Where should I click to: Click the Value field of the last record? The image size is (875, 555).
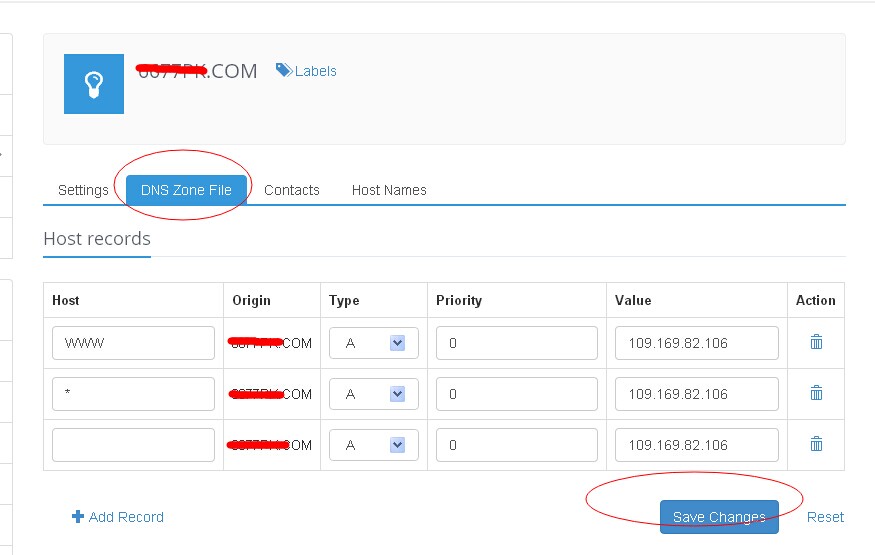(696, 445)
